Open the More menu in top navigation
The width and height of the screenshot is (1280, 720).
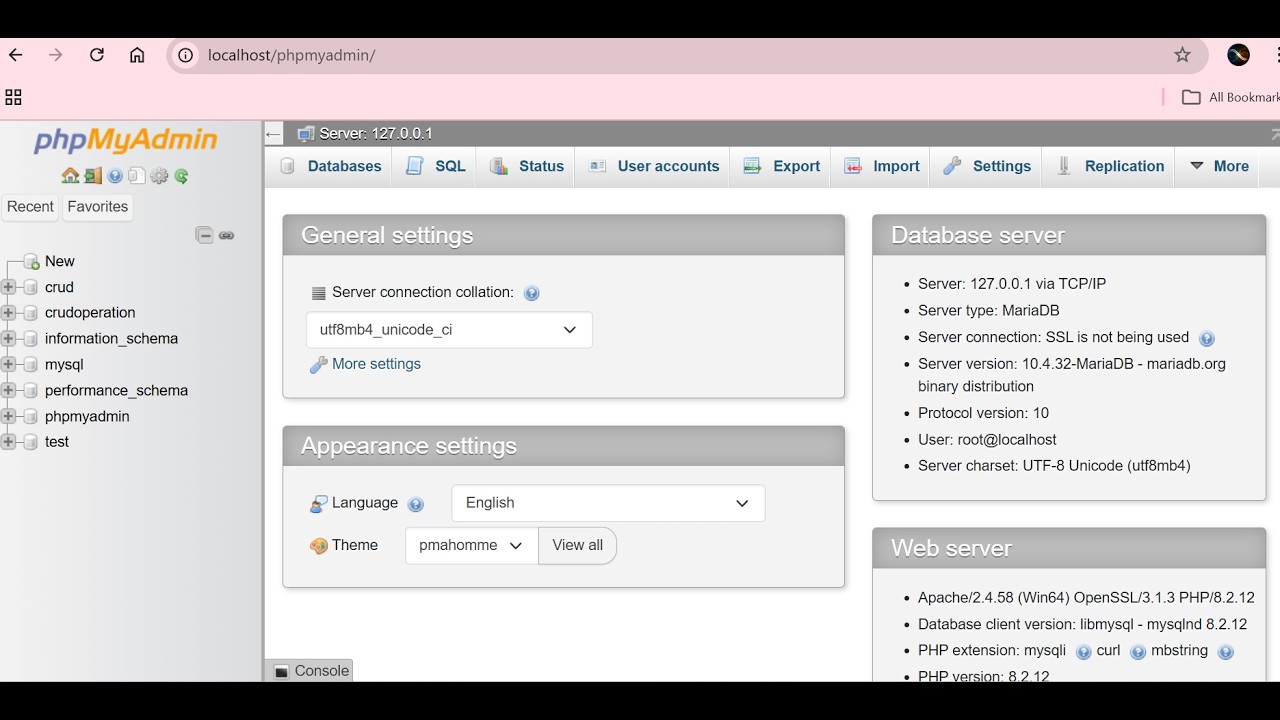pyautogui.click(x=1219, y=166)
